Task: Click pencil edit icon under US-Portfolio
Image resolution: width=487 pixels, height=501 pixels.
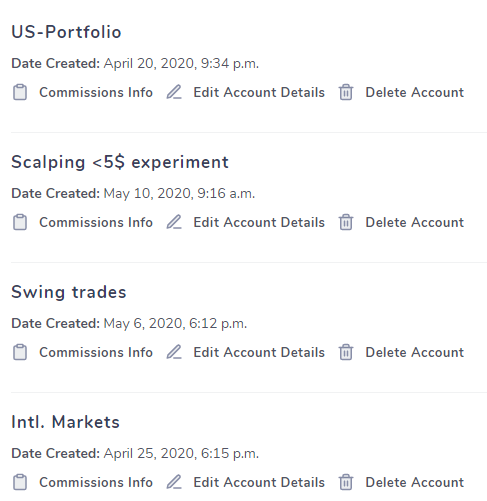Action: (x=174, y=92)
